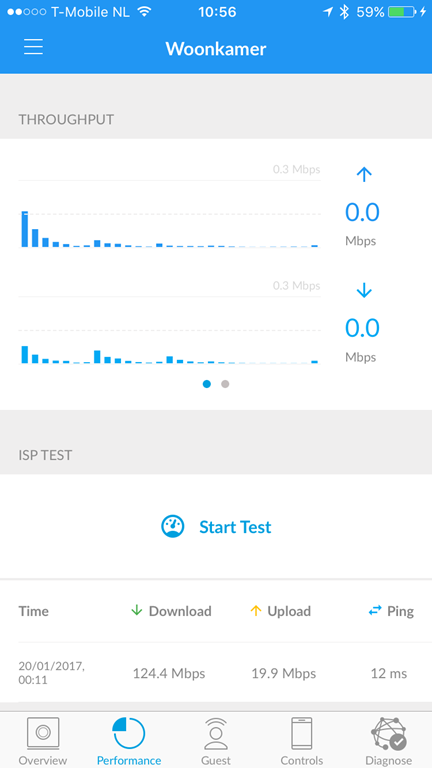Open the Diagnose network icon

[388, 733]
